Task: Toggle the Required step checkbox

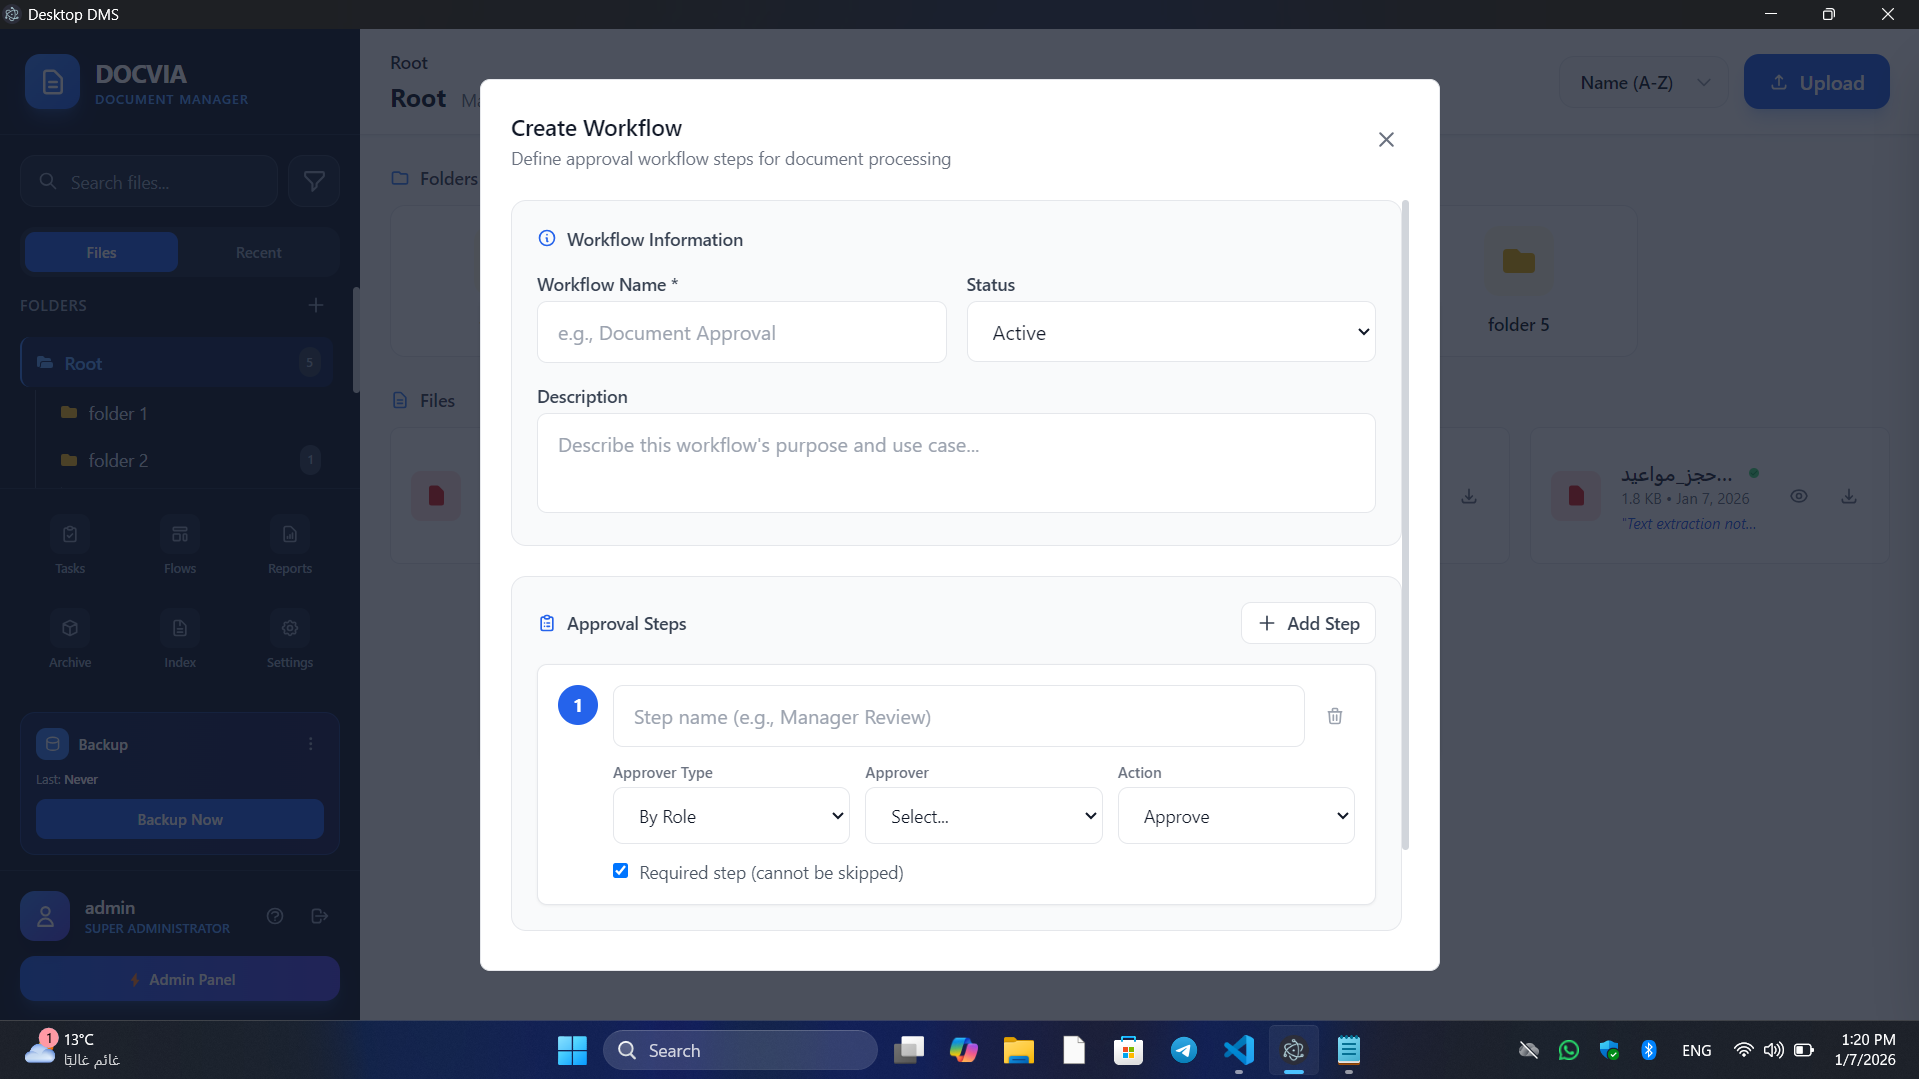Action: (620, 872)
